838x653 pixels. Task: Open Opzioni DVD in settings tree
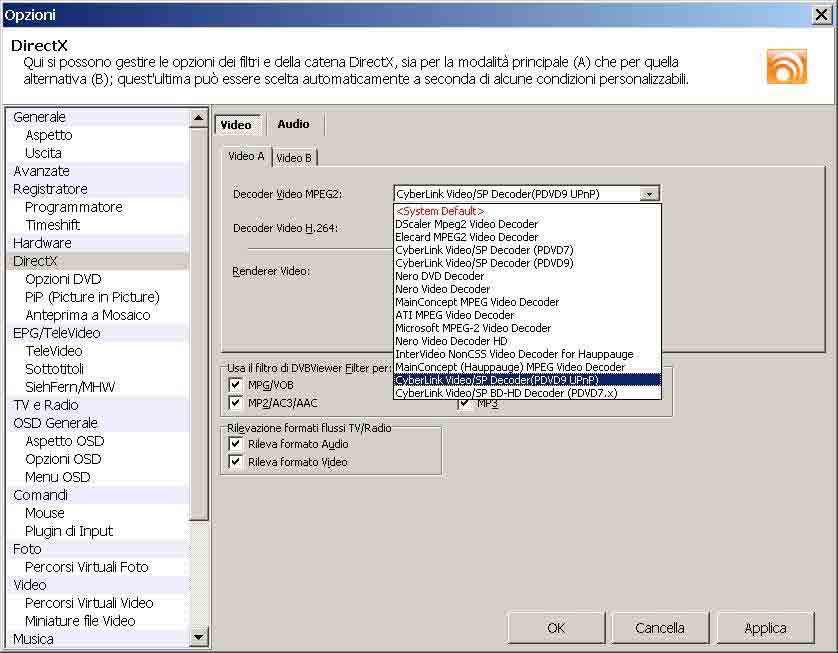tap(63, 279)
